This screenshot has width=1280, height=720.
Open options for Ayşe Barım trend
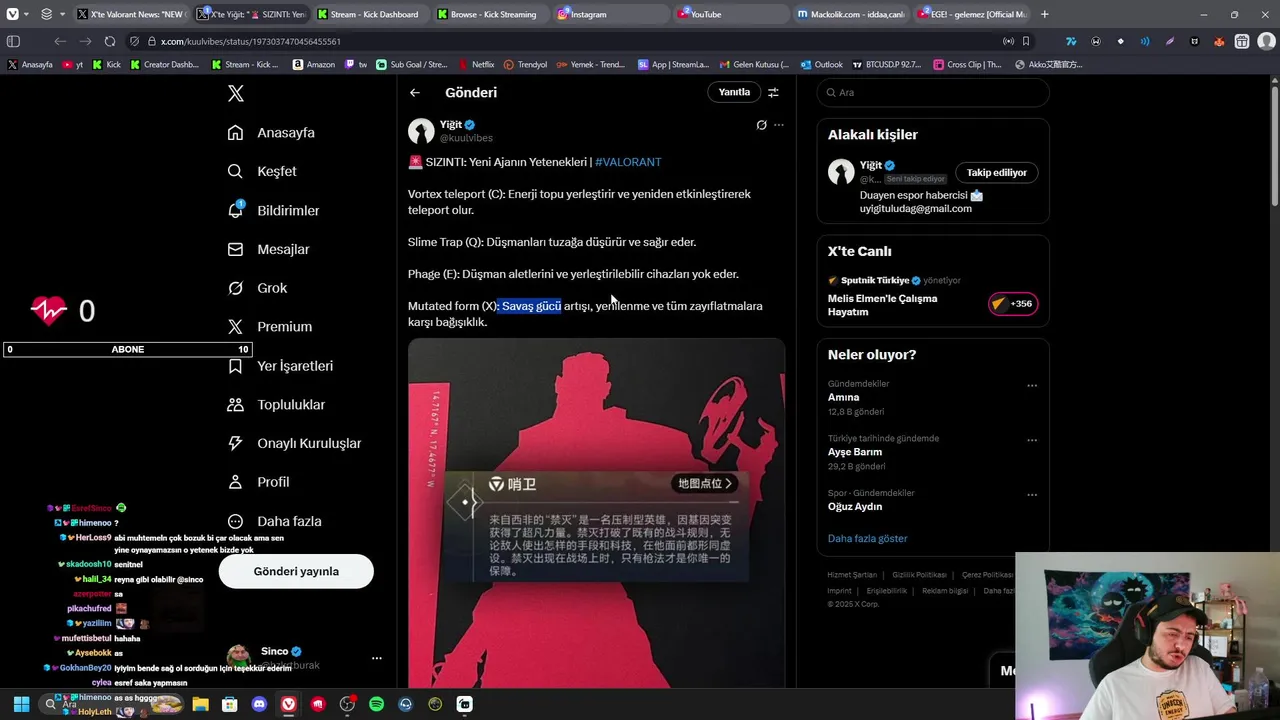(x=1032, y=440)
